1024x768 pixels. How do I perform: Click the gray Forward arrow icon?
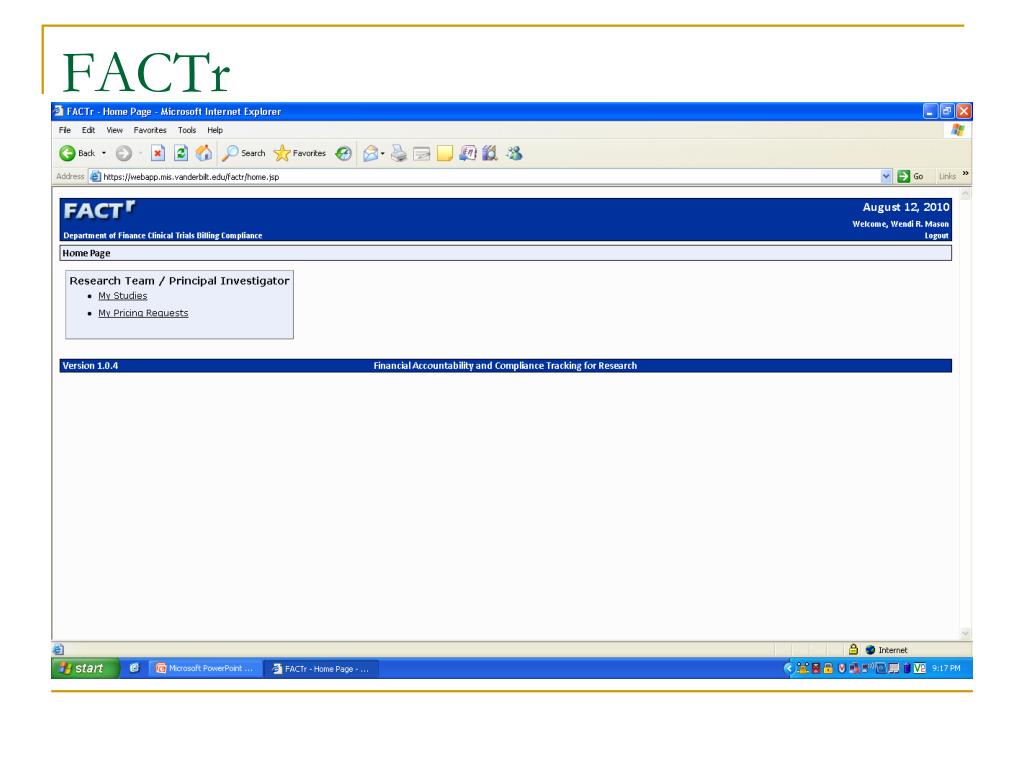click(123, 153)
